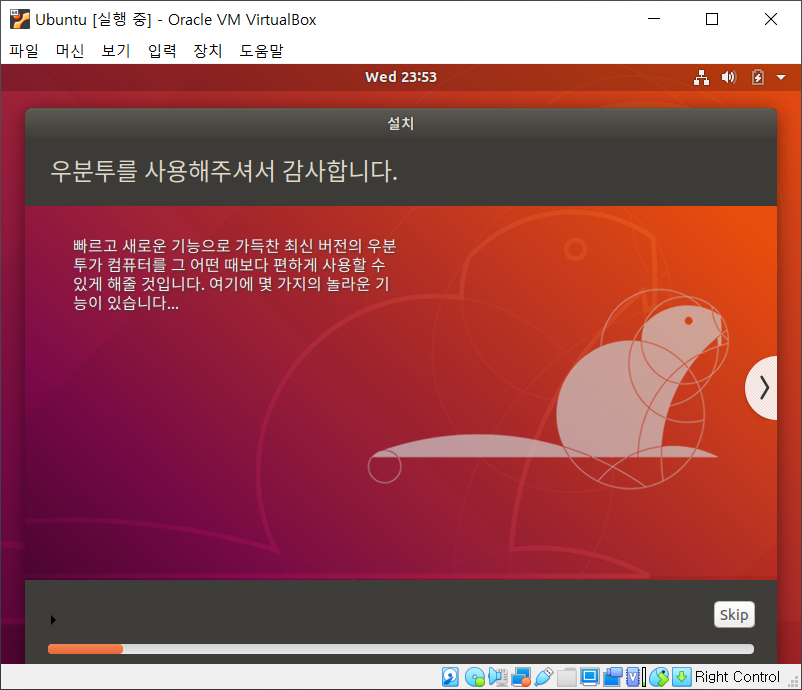802x690 pixels.
Task: Click the Ubuntu volume speaker indicator
Action: (729, 77)
